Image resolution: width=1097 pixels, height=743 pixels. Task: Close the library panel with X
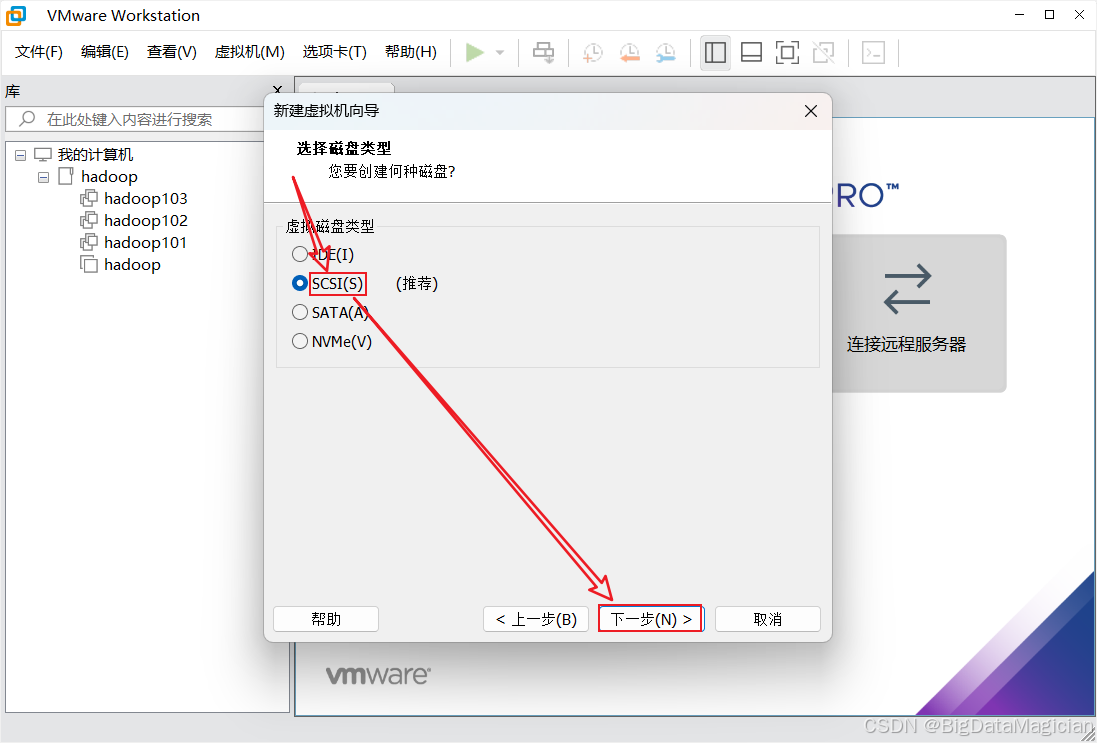[278, 90]
